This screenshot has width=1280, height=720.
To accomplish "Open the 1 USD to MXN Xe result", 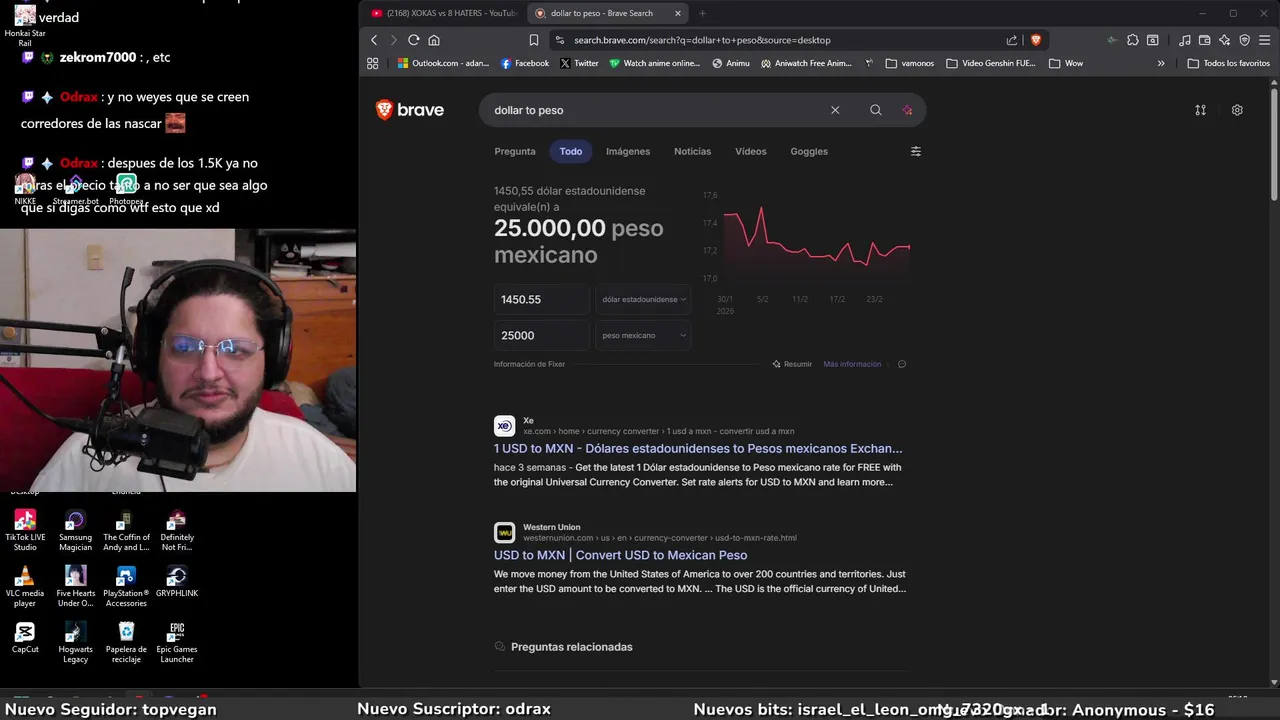I will tap(698, 449).
